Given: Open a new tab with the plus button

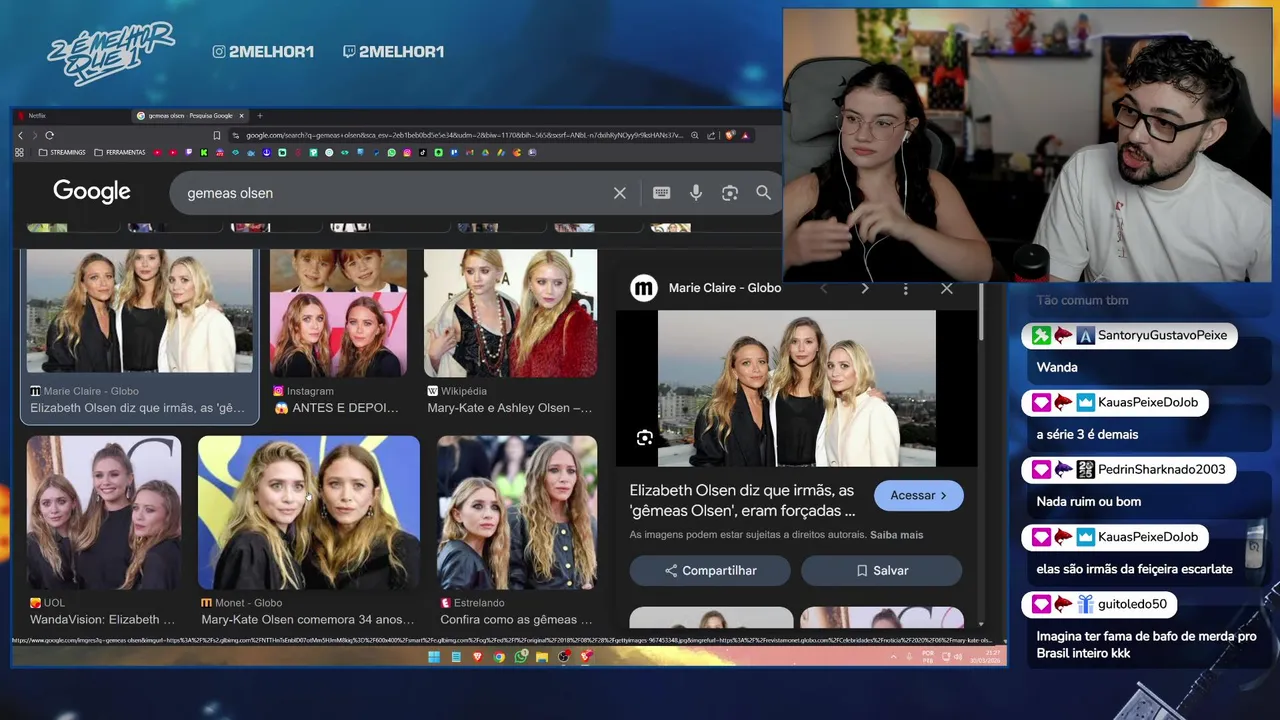Looking at the screenshot, I should 260,116.
